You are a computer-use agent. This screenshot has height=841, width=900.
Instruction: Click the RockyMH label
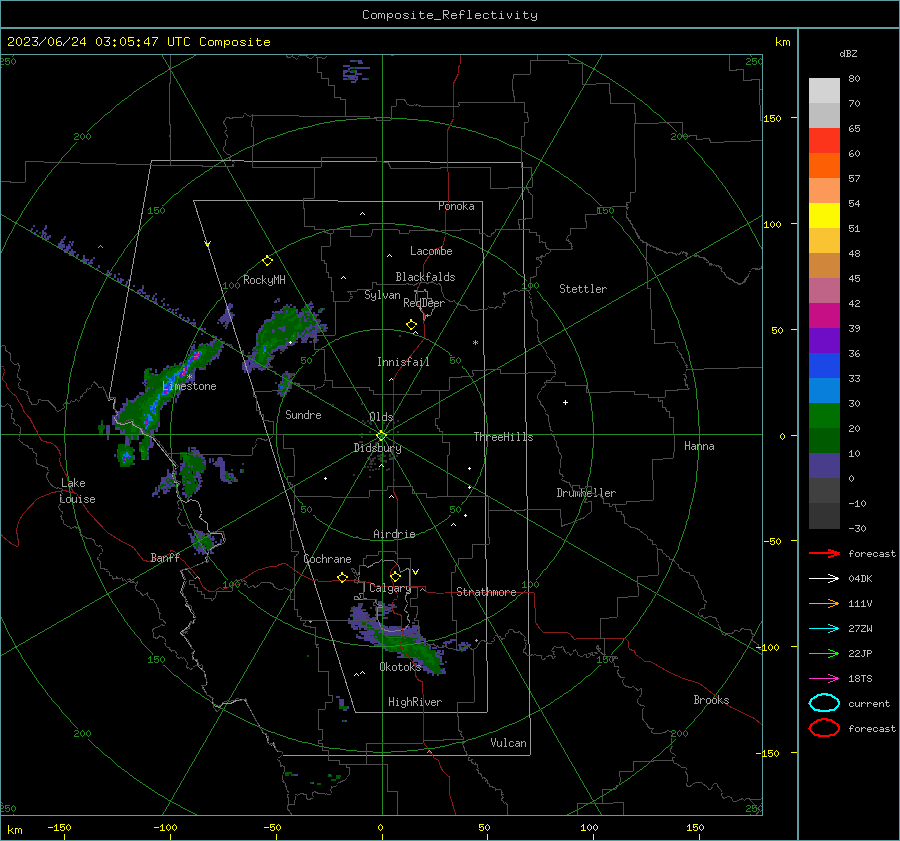tap(264, 280)
